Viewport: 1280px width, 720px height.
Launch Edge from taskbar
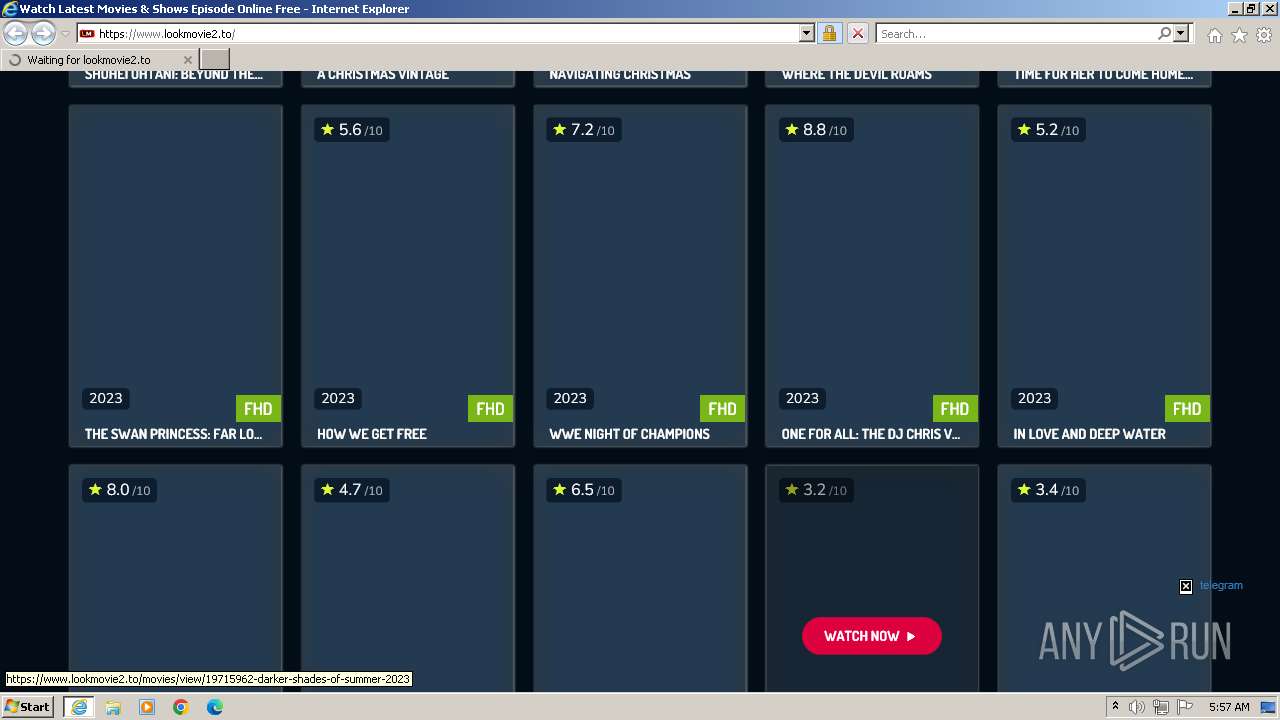coord(215,707)
